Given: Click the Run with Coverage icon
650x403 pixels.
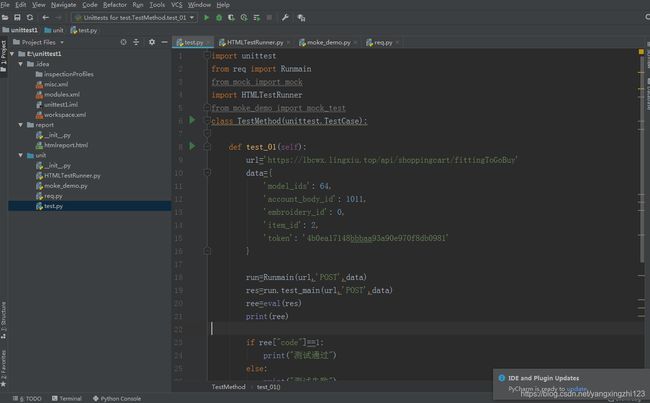Looking at the screenshot, I should pos(231,17).
